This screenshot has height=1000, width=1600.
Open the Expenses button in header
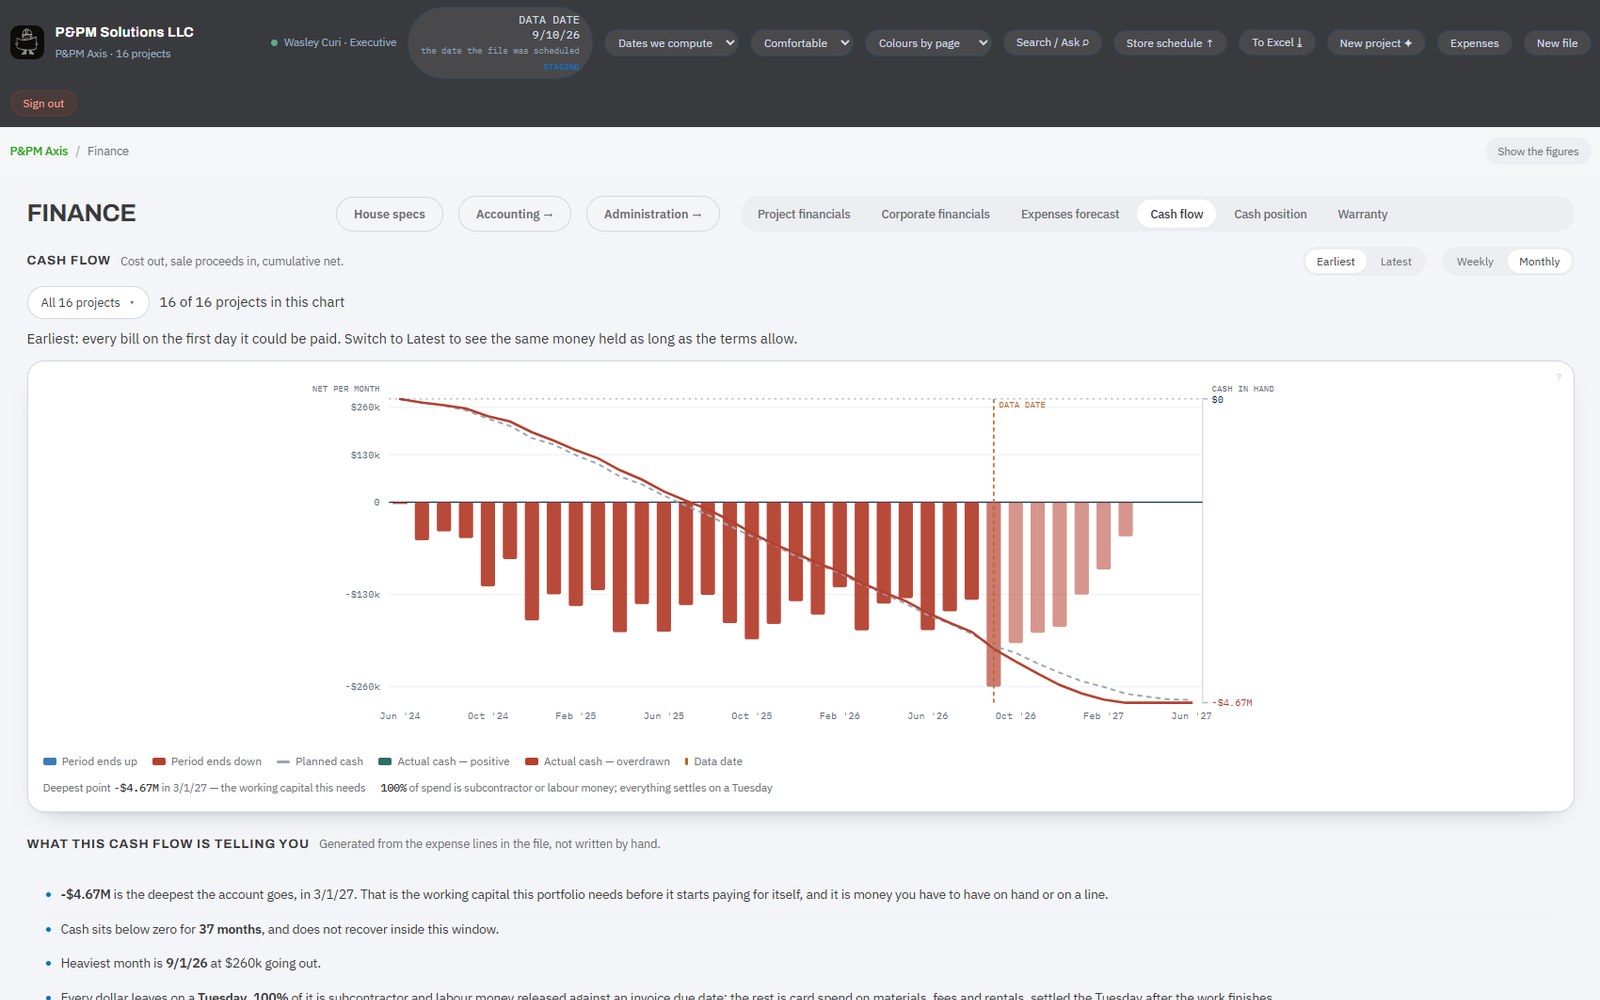[x=1474, y=43]
